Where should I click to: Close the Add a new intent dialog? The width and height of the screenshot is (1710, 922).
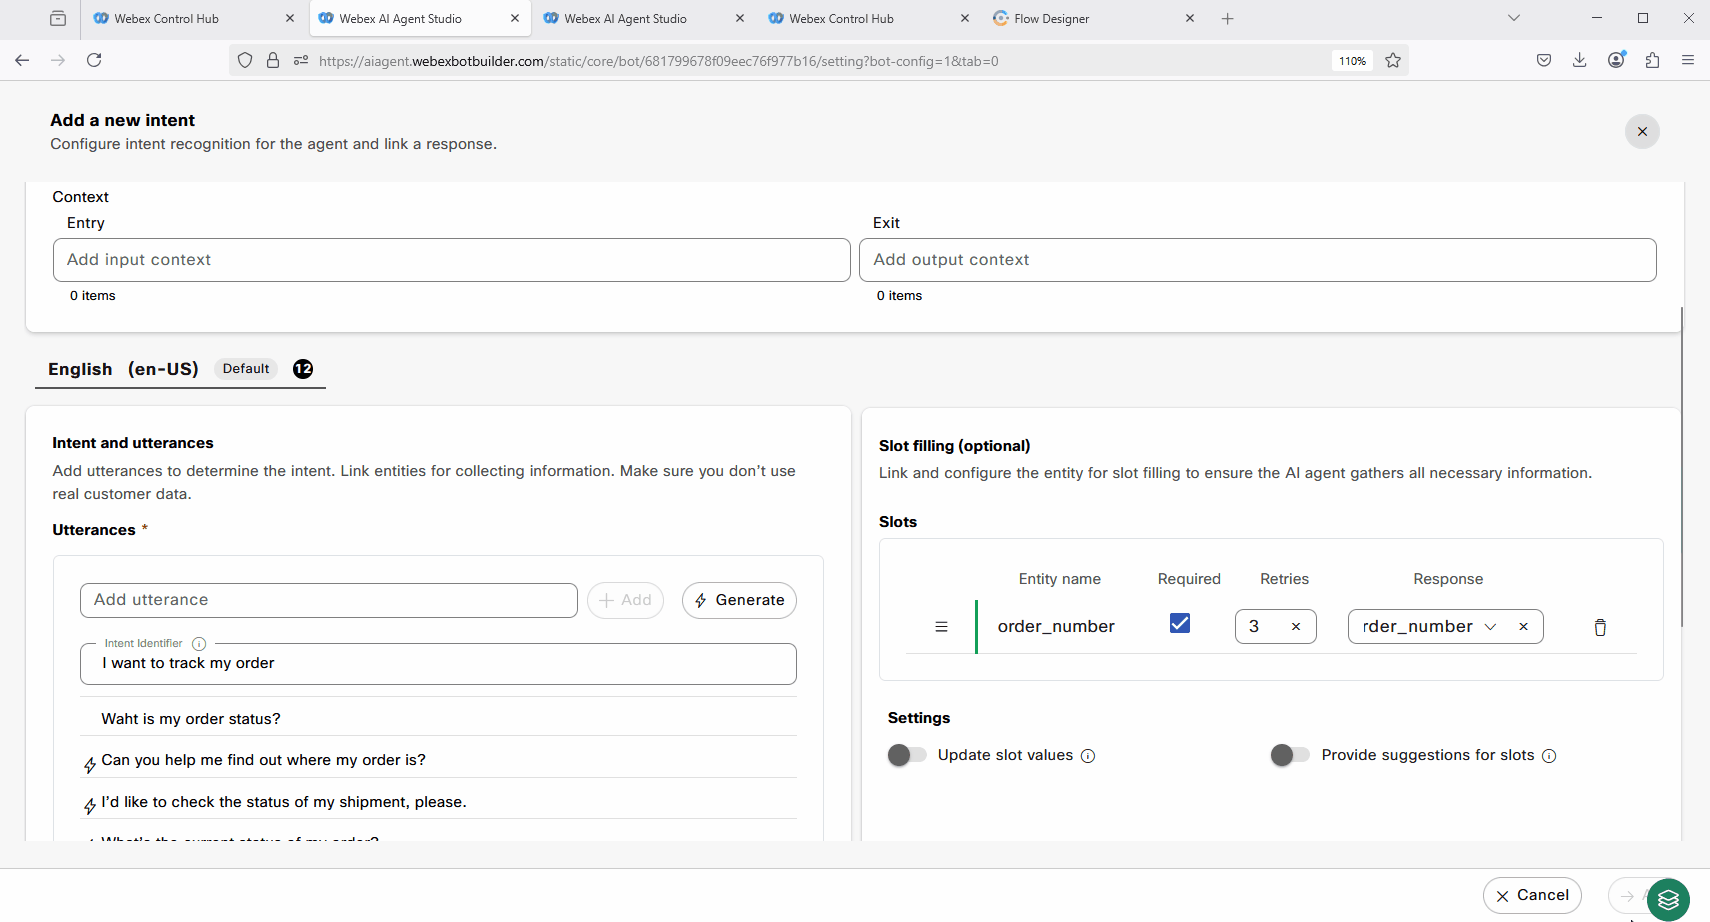[x=1641, y=132]
